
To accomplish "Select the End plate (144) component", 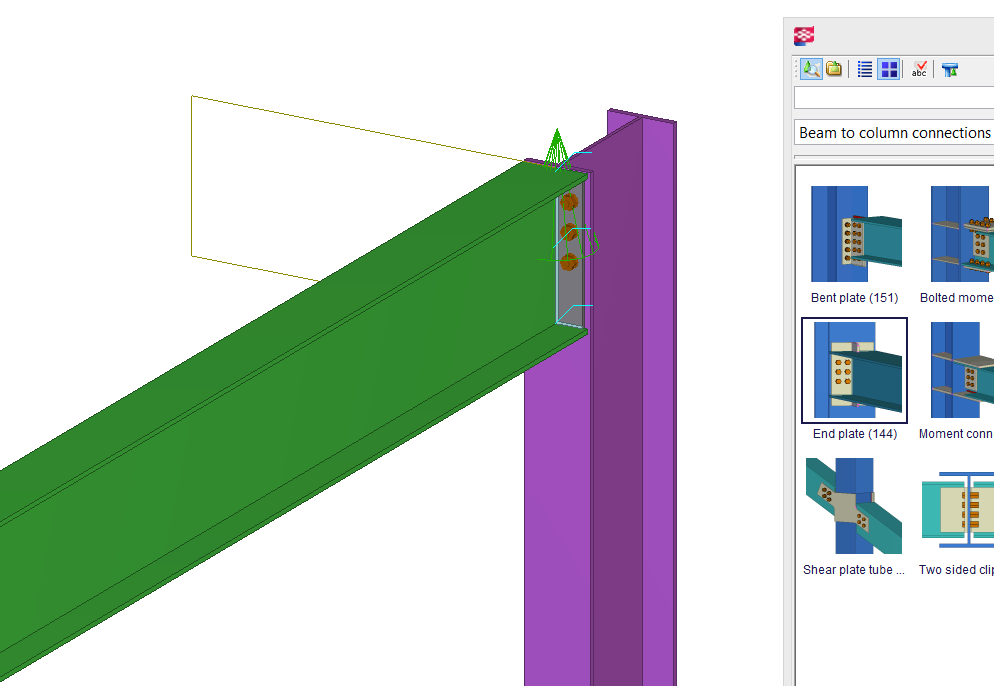I will (853, 370).
